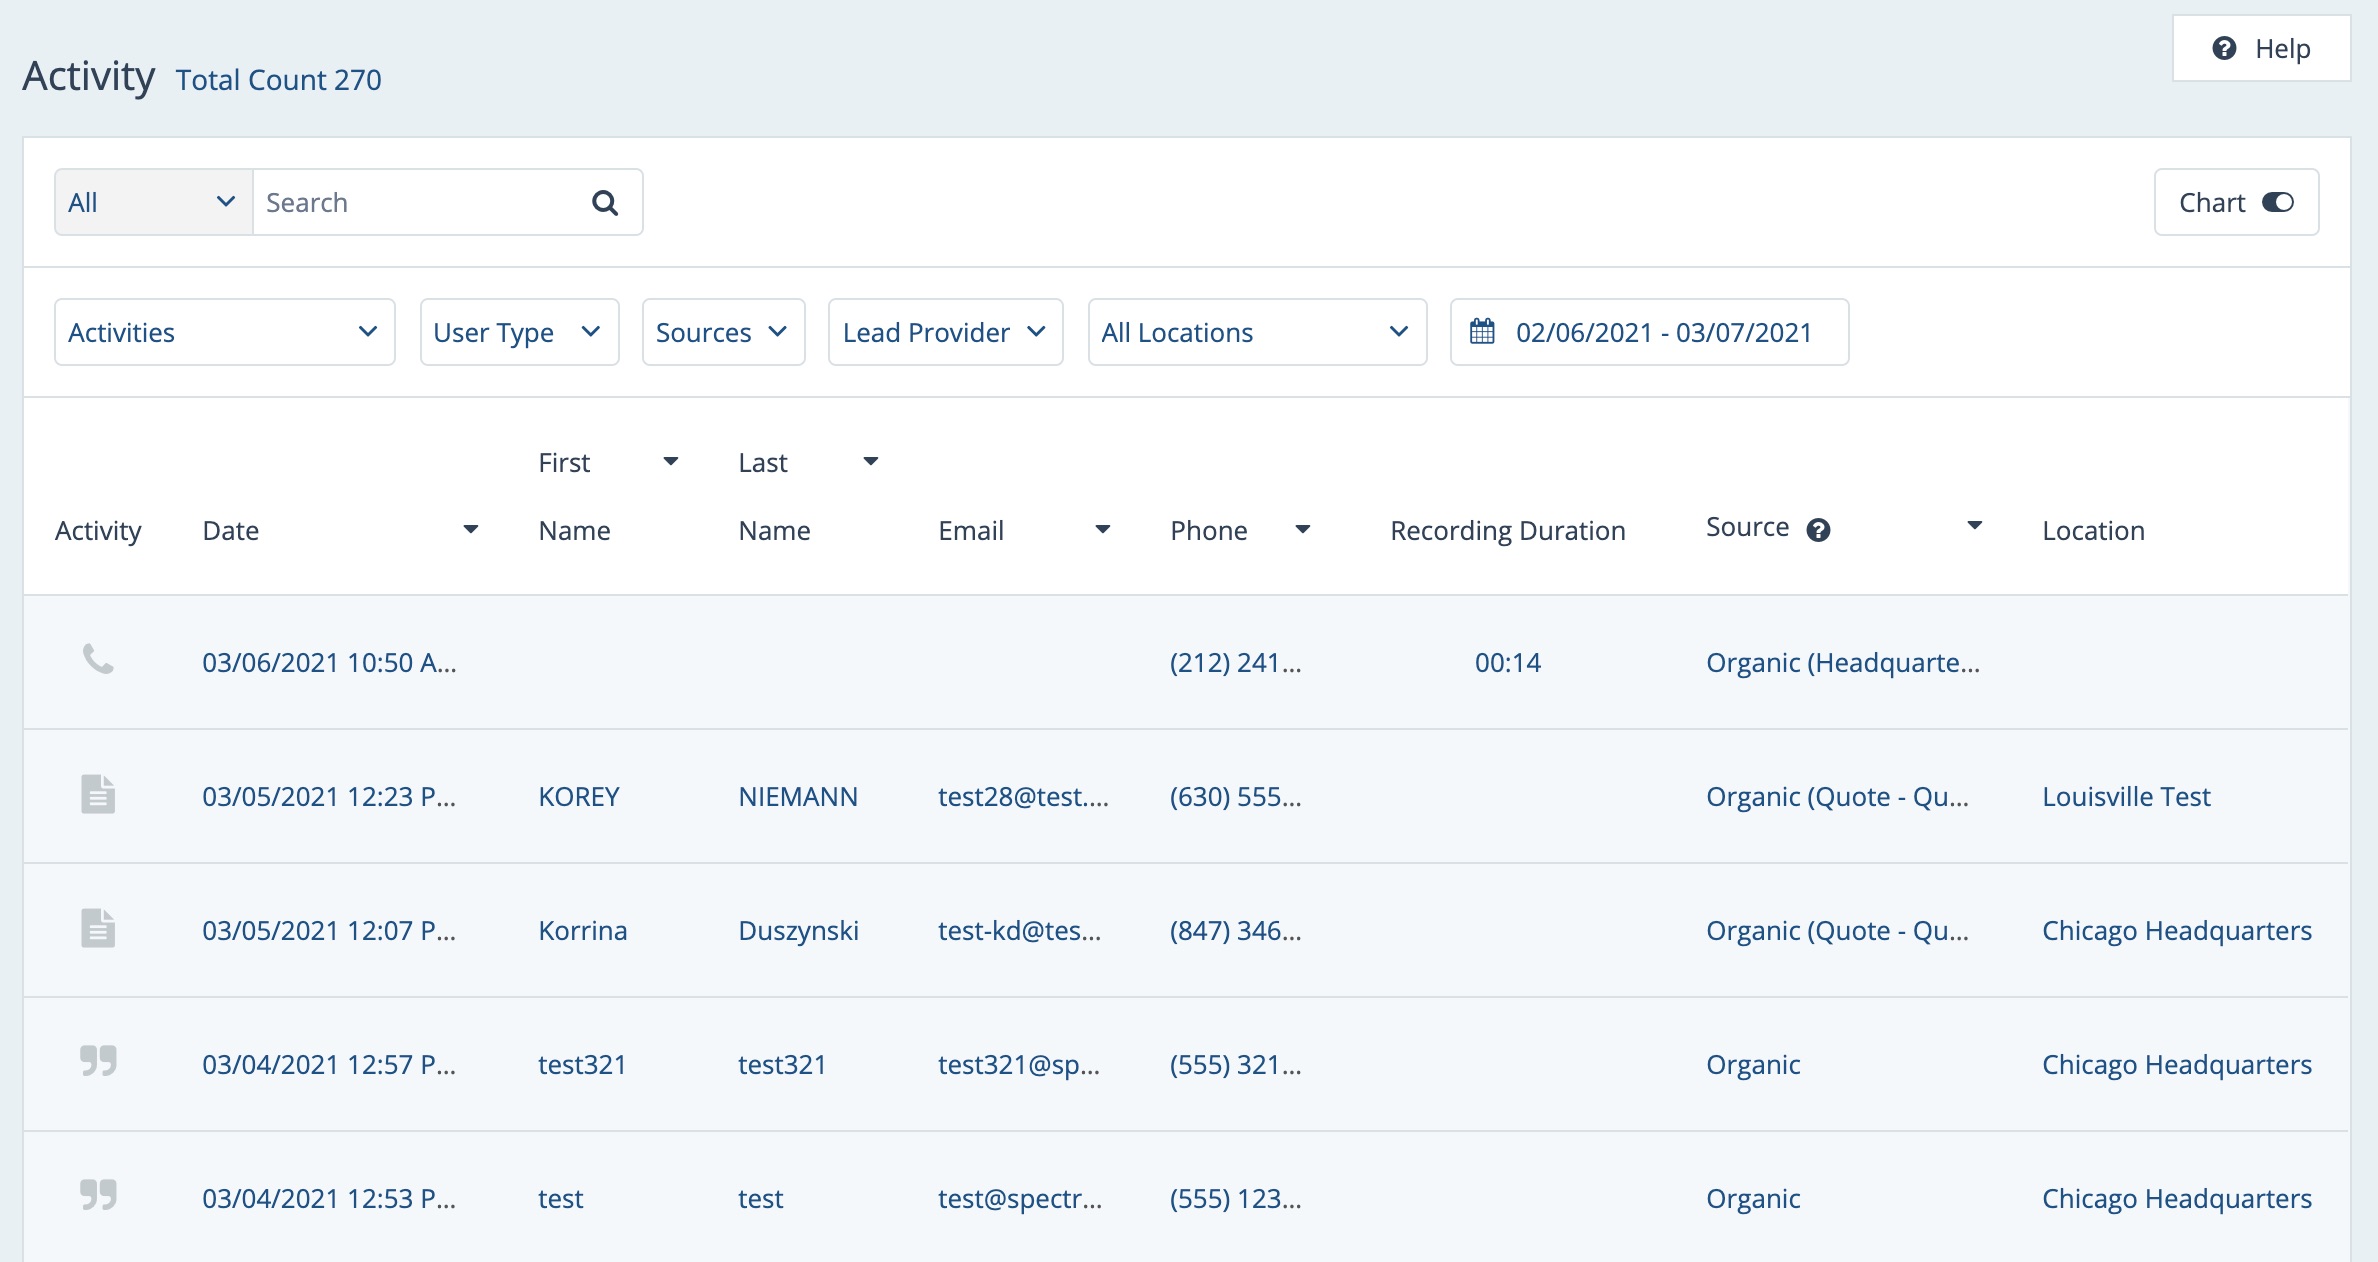Open the Sources filter dropdown

pos(722,332)
